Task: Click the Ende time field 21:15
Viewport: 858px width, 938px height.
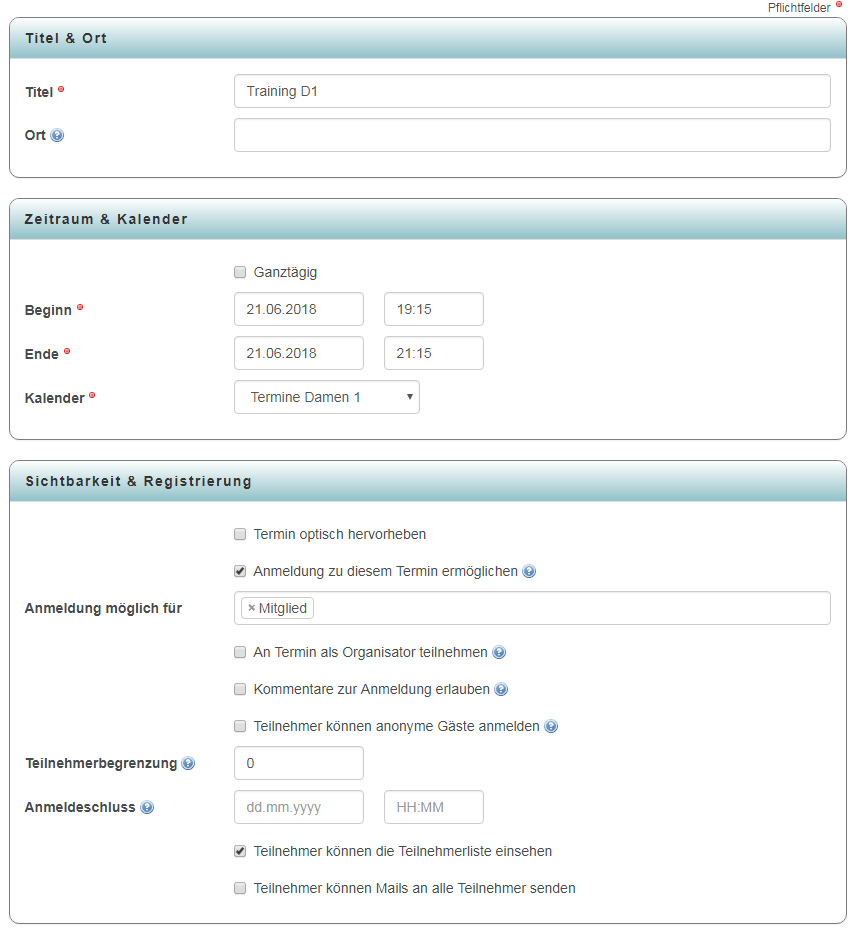Action: [434, 353]
